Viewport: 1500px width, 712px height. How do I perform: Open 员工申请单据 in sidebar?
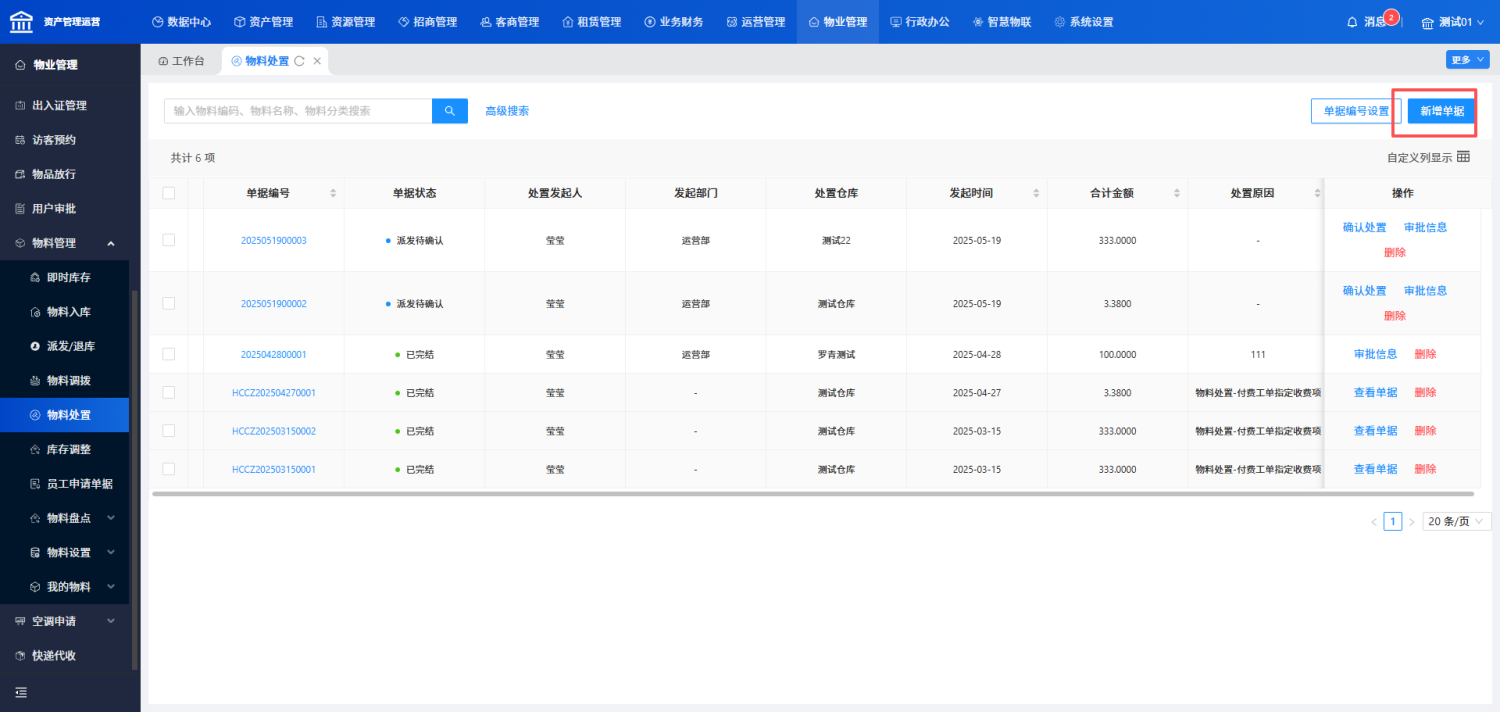79,484
